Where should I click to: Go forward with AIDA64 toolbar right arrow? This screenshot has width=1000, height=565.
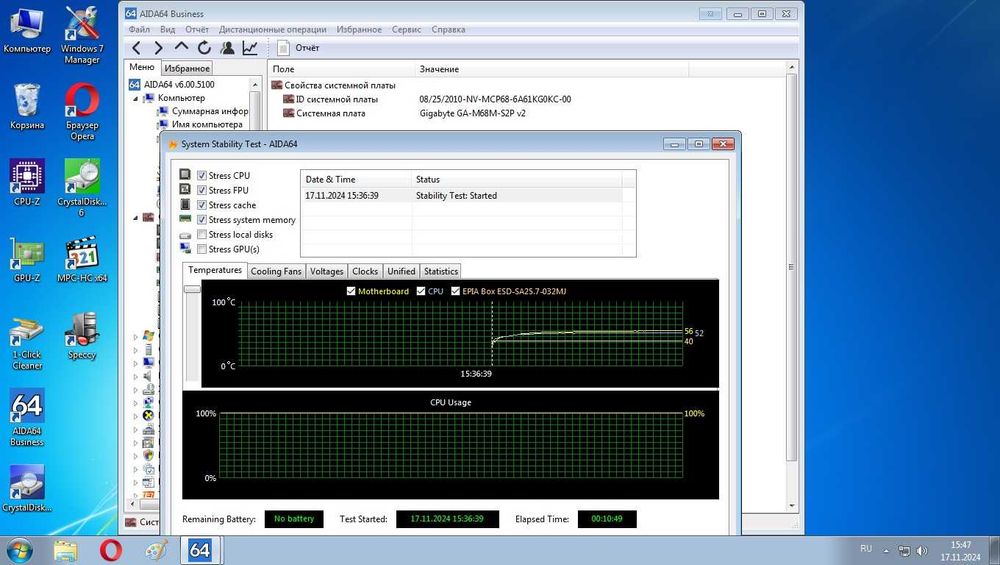[x=158, y=48]
